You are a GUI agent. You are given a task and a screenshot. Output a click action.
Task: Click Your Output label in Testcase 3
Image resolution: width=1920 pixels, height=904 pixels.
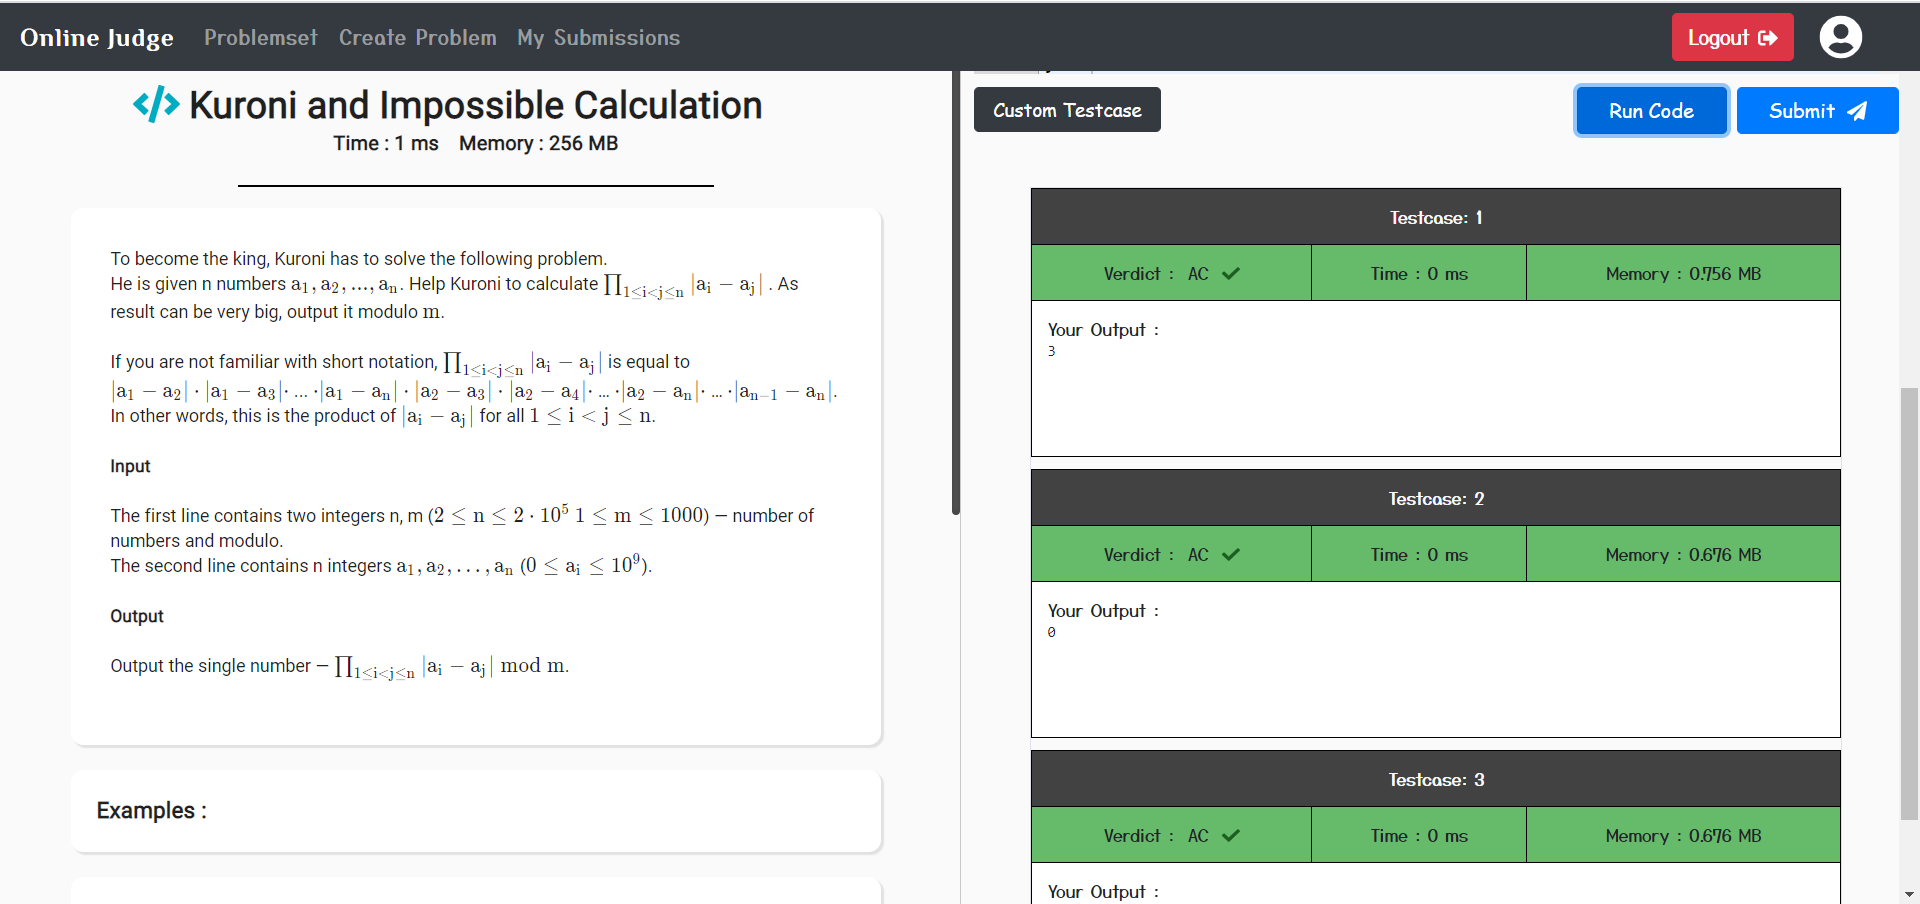(1103, 892)
